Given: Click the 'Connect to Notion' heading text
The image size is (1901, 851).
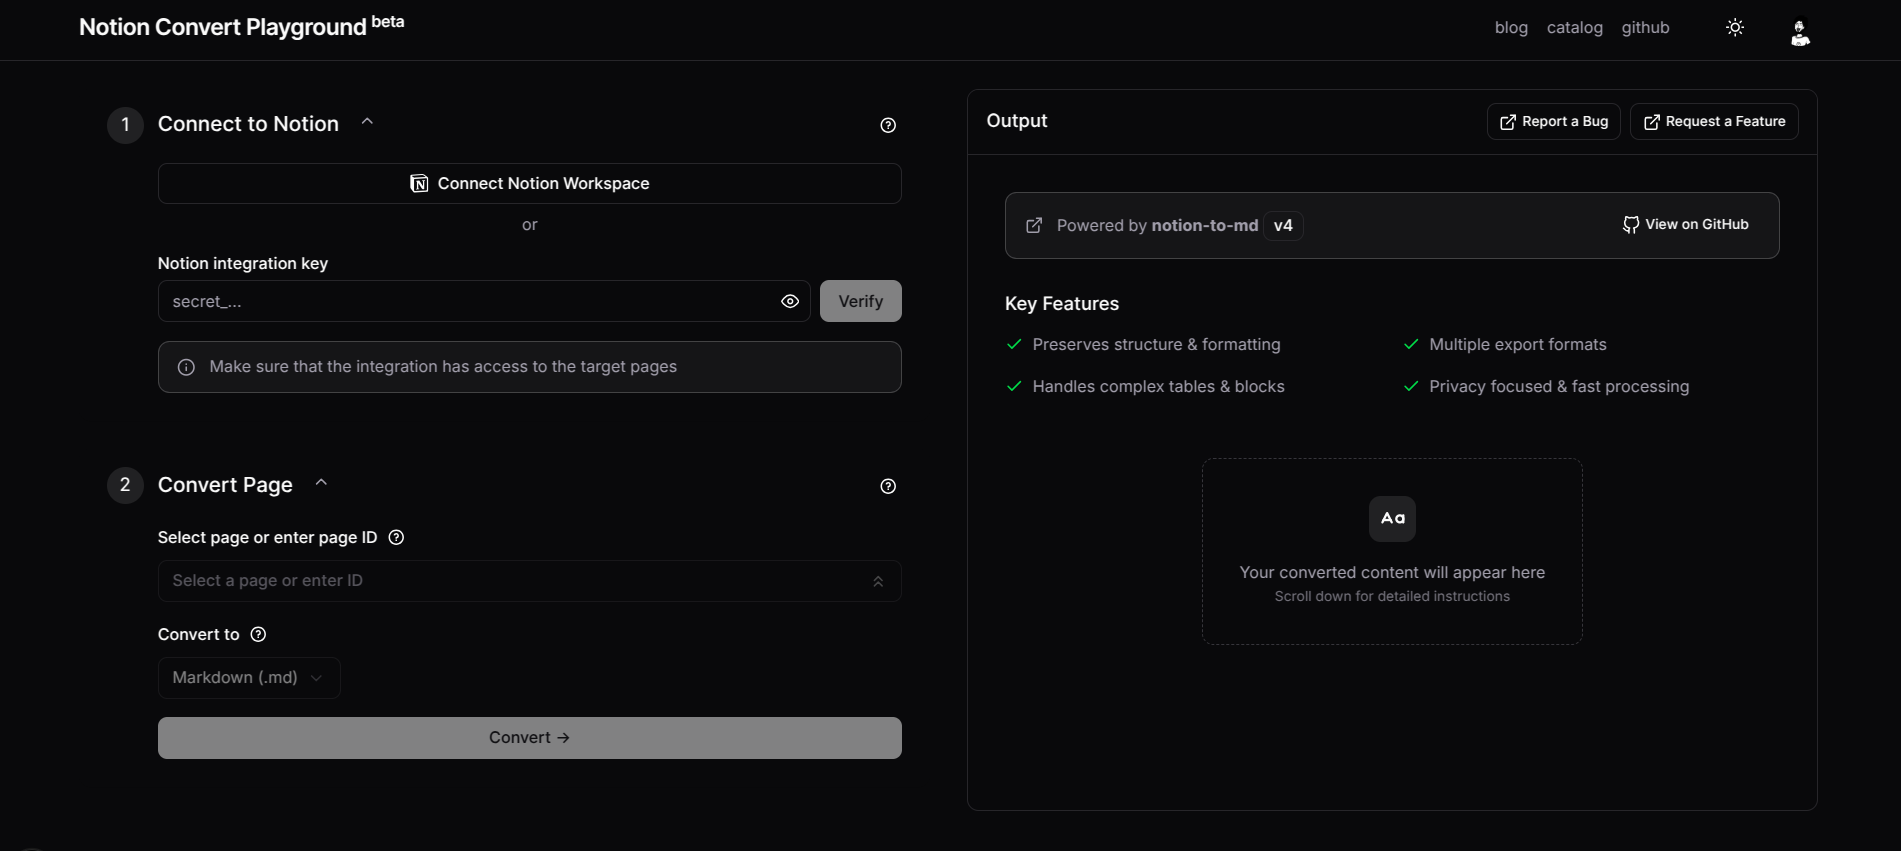Looking at the screenshot, I should point(248,124).
